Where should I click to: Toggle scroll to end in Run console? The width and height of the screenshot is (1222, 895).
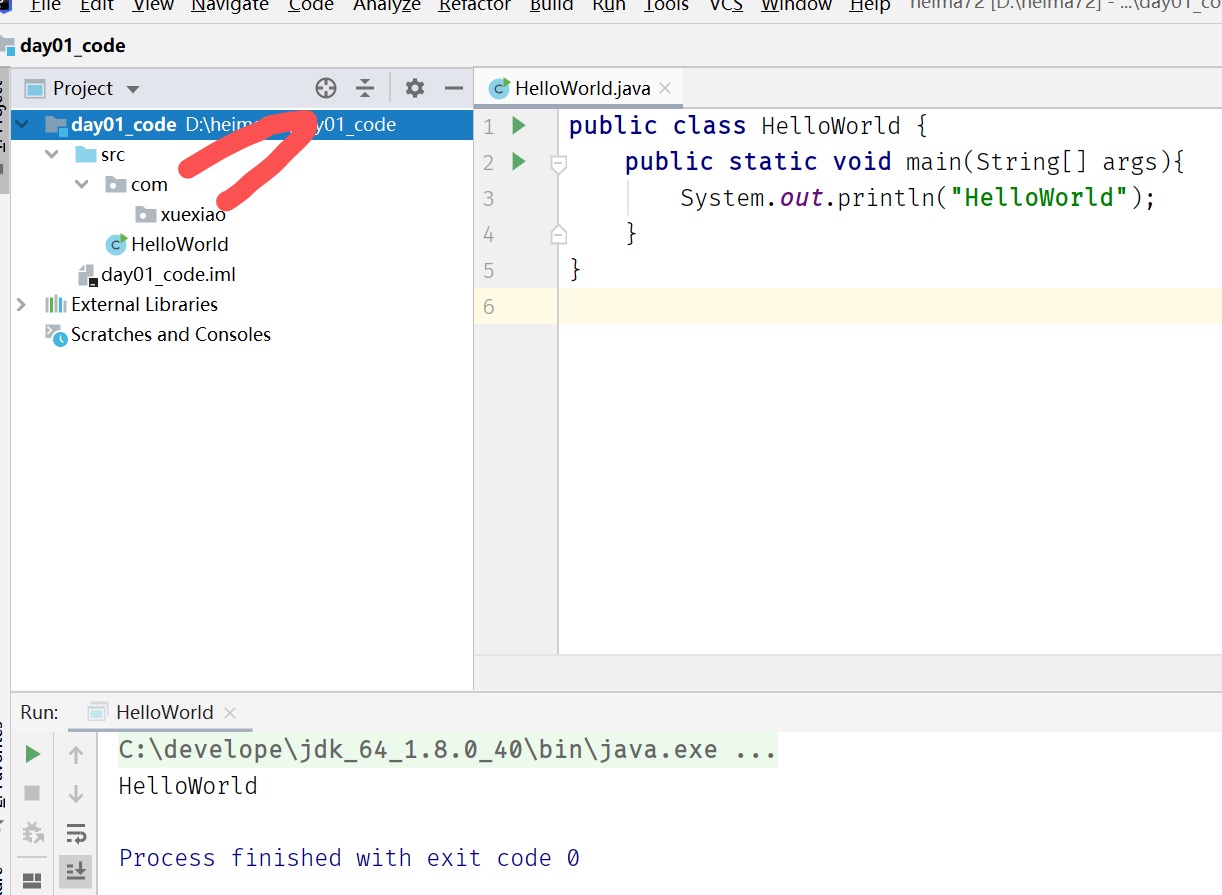(x=76, y=871)
